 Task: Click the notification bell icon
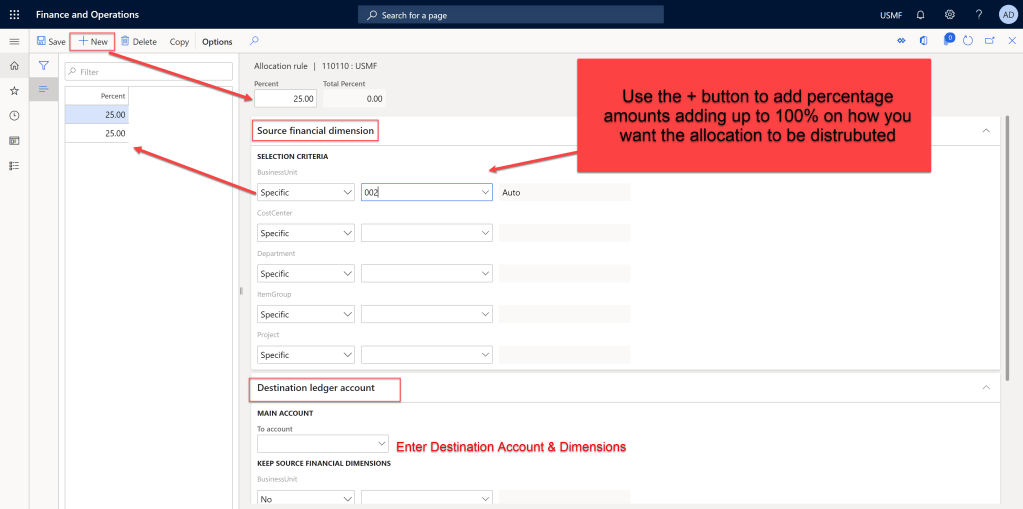(x=920, y=15)
